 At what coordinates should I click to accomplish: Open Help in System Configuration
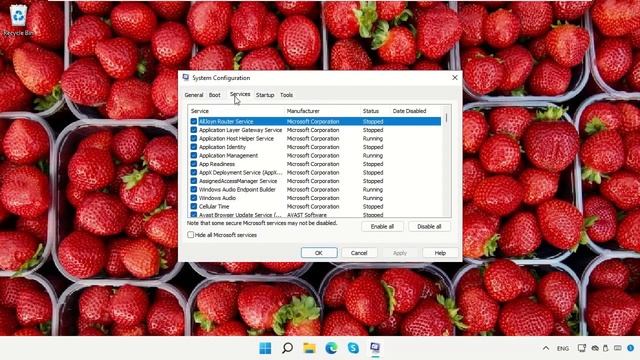[440, 253]
